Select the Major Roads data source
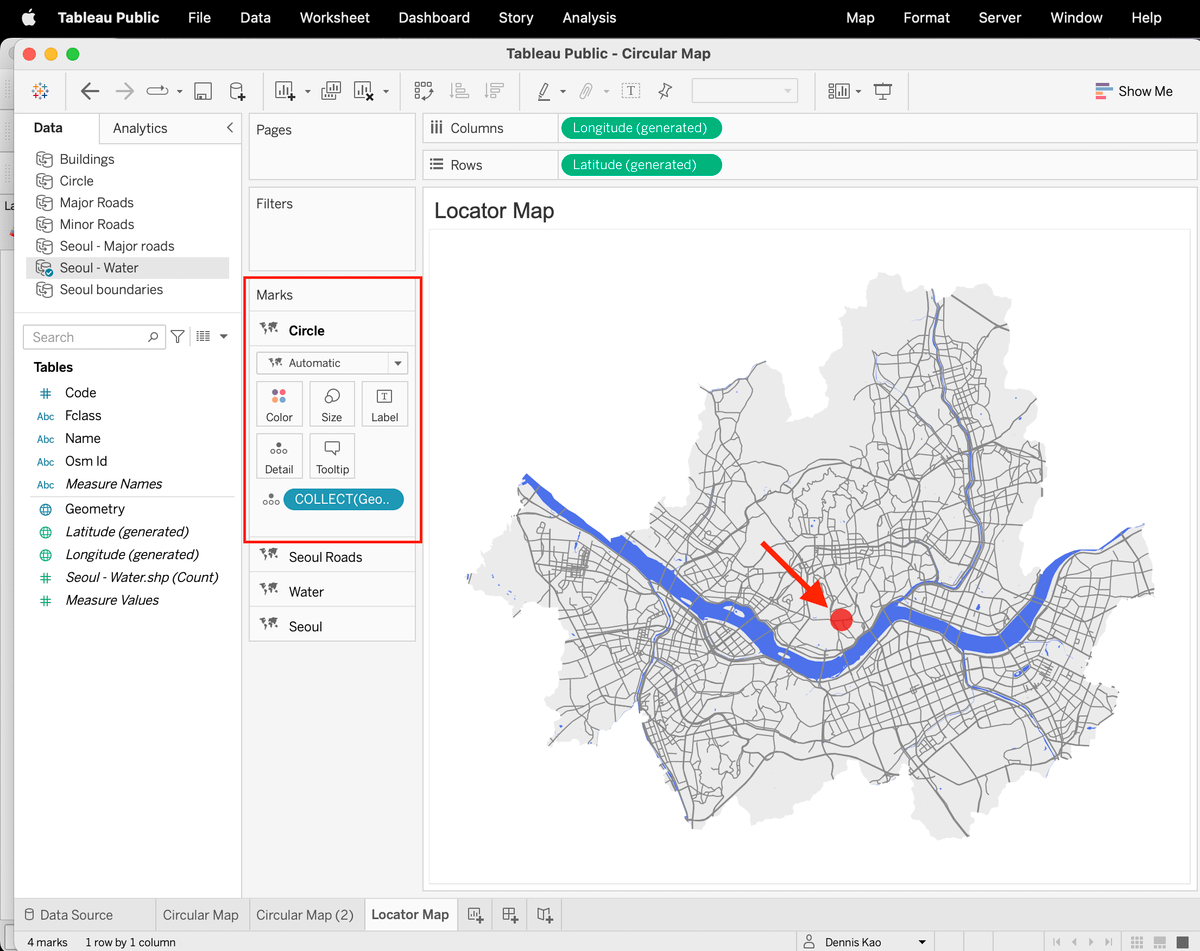 point(96,203)
